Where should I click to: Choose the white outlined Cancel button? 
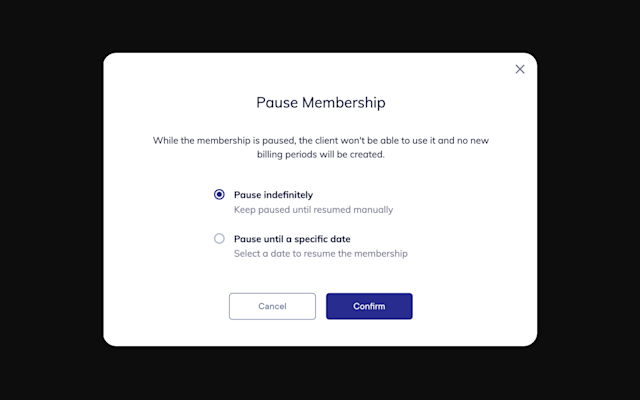pyautogui.click(x=272, y=306)
